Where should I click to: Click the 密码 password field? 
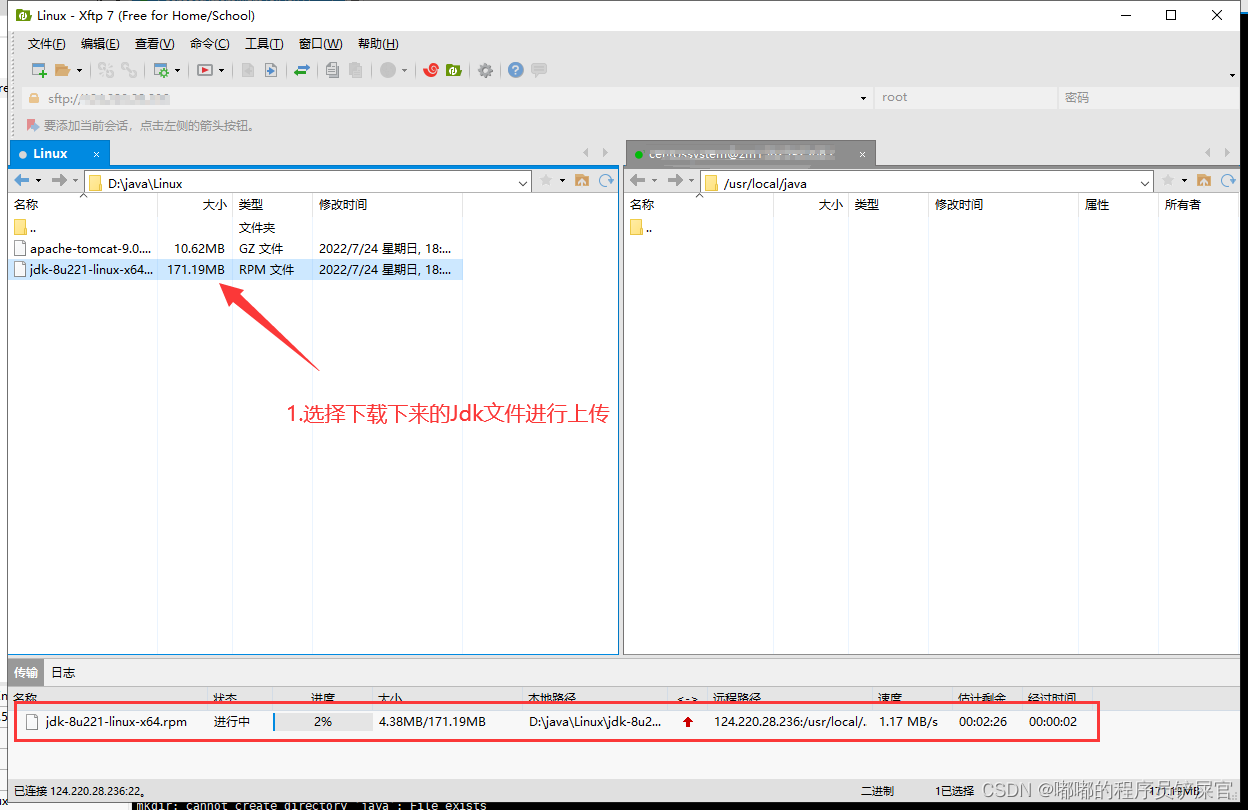pos(1149,98)
